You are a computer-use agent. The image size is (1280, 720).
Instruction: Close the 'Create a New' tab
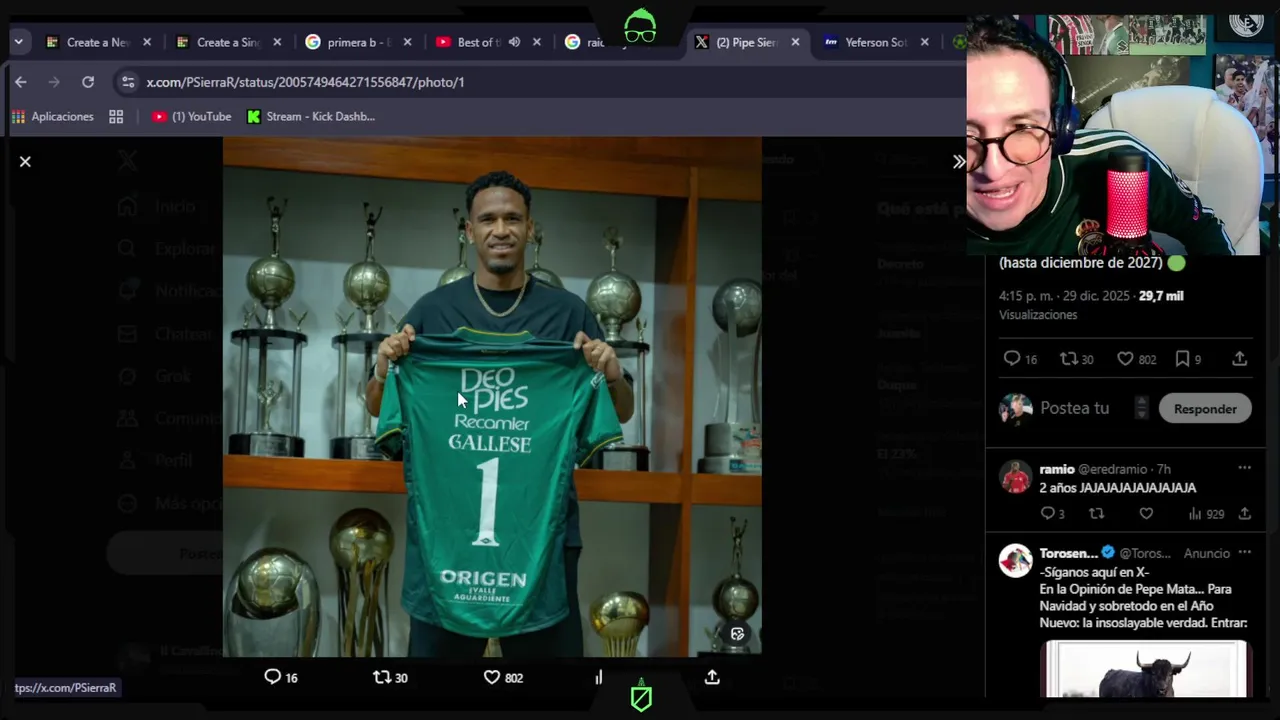tap(147, 42)
